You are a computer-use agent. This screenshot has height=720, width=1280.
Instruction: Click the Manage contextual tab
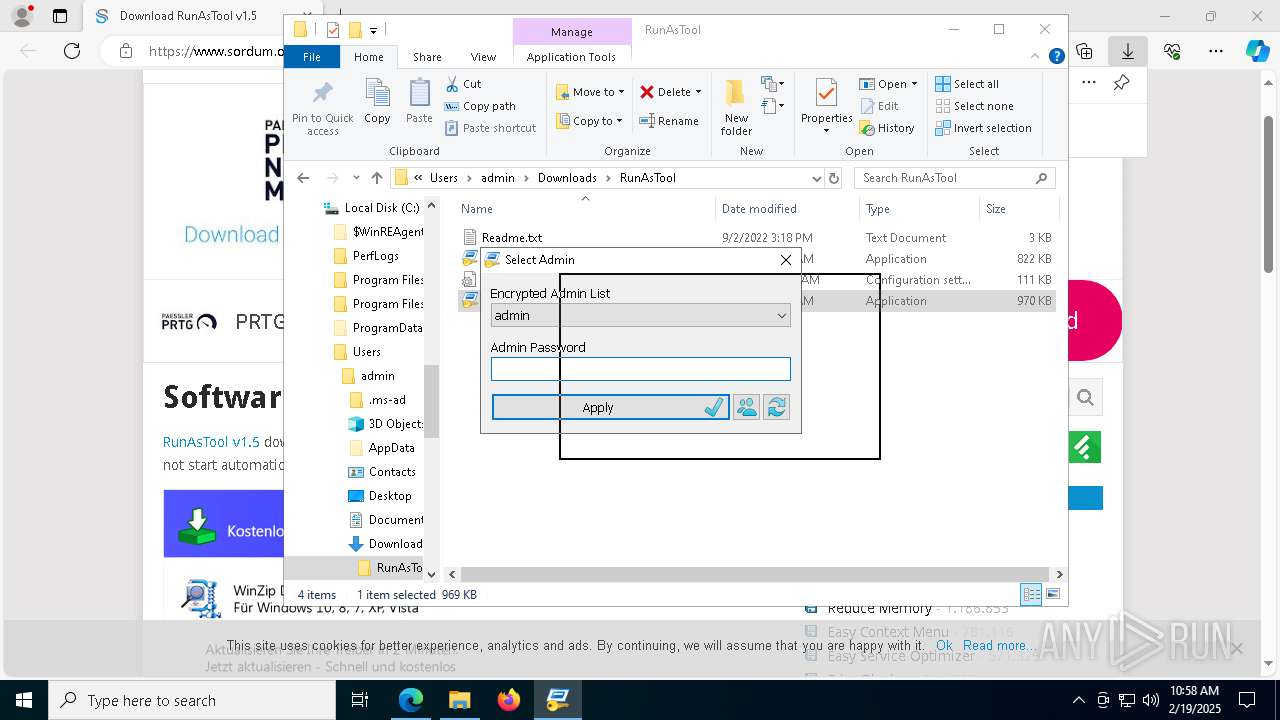(x=572, y=31)
